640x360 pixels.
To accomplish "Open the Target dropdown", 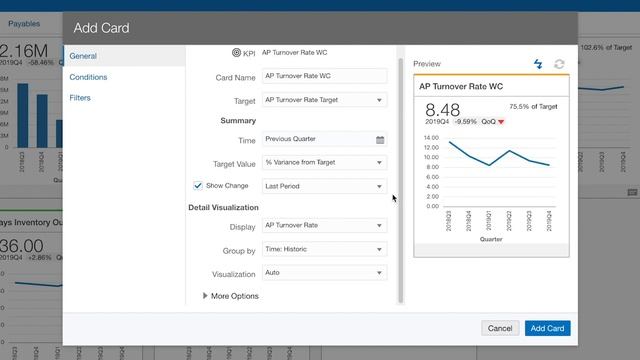I will pyautogui.click(x=324, y=100).
